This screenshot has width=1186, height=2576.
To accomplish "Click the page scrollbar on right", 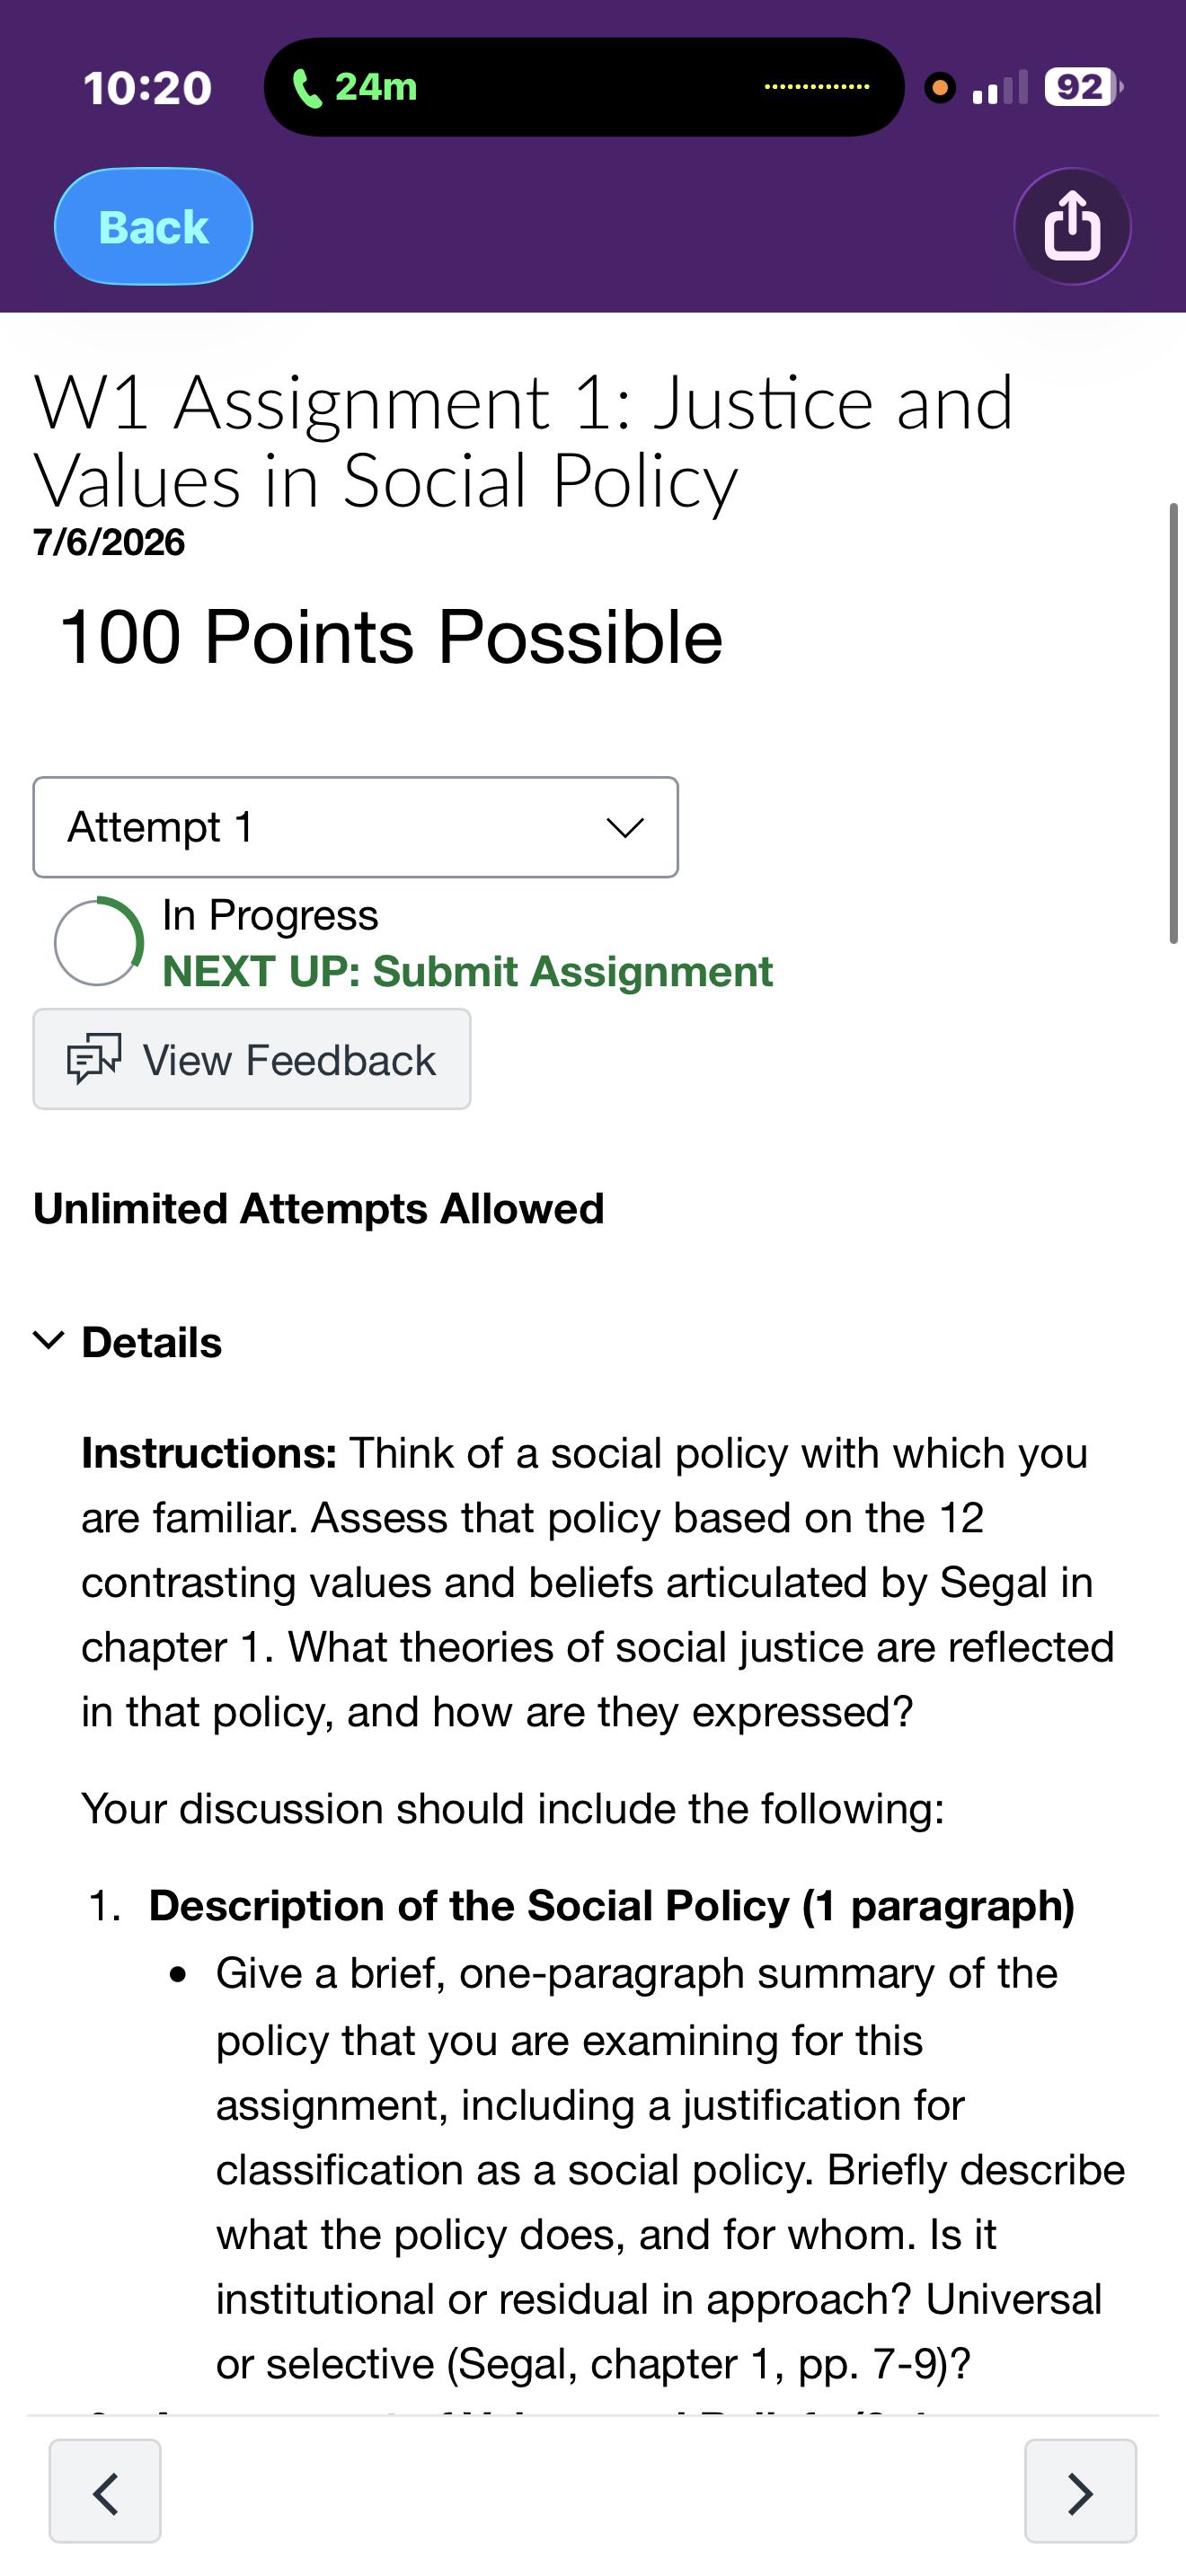I will [1174, 723].
